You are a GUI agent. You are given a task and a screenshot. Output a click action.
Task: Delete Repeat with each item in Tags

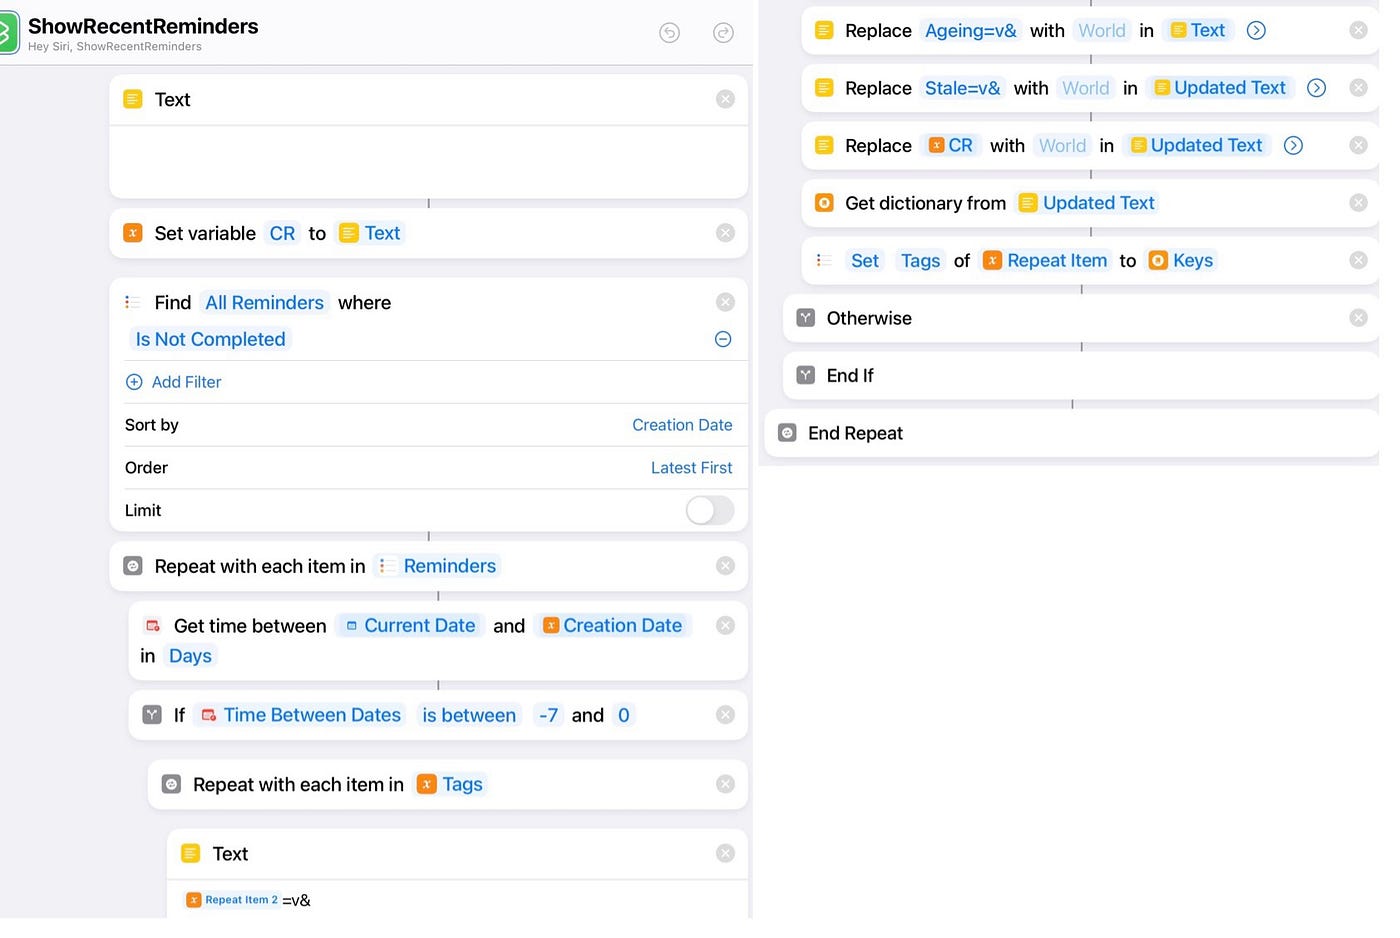pyautogui.click(x=725, y=784)
